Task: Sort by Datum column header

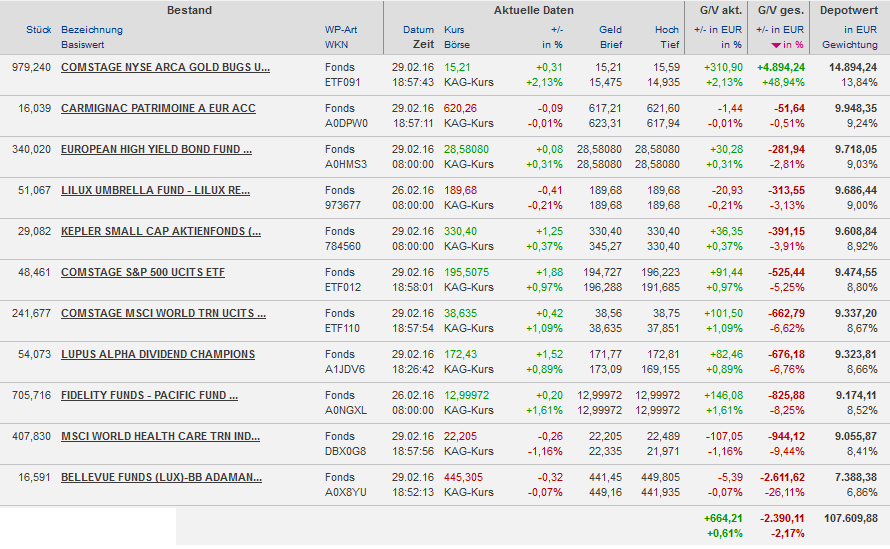Action: pyautogui.click(x=419, y=30)
